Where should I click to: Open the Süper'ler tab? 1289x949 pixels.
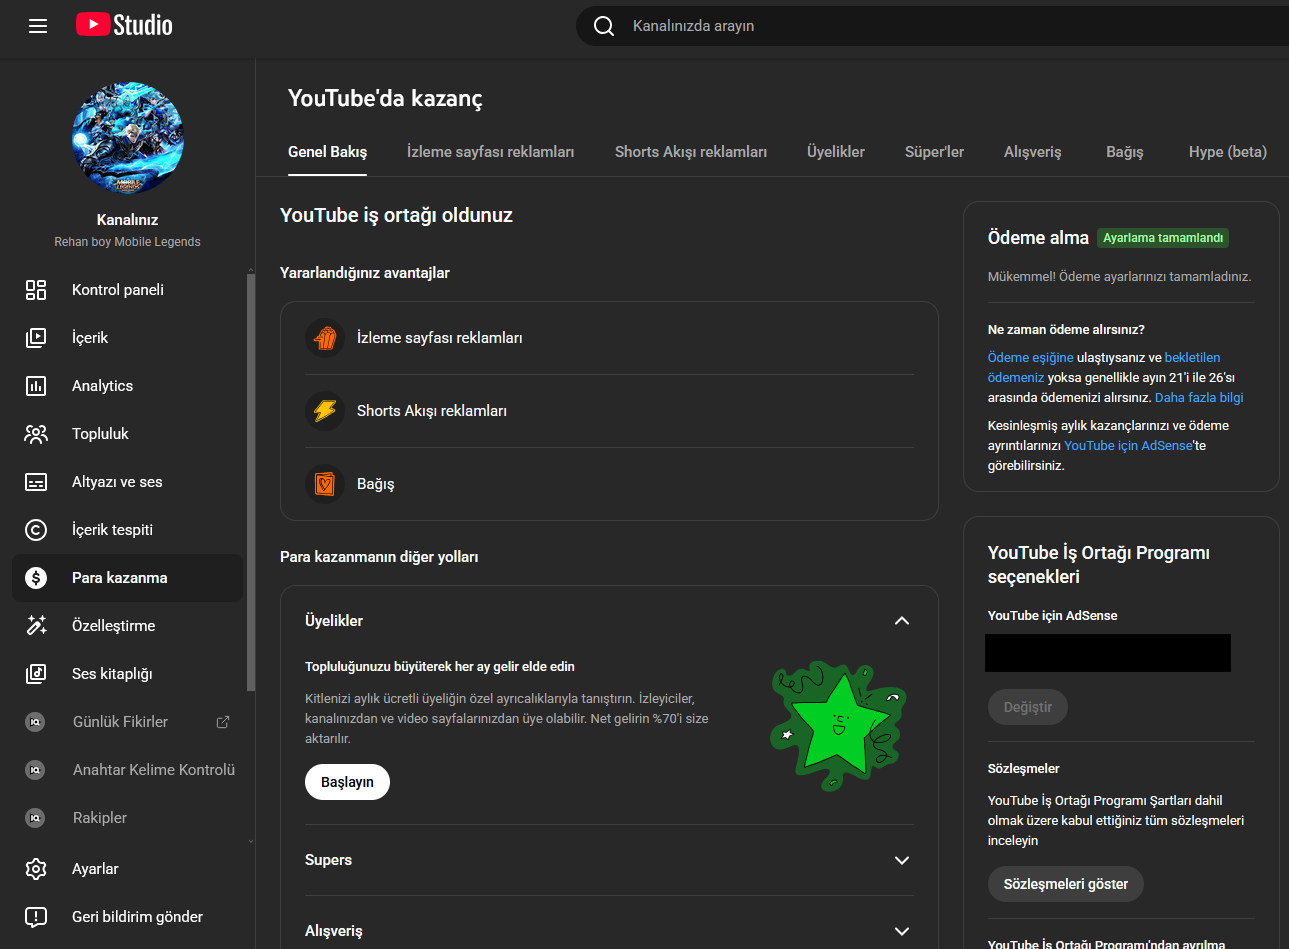coord(935,152)
